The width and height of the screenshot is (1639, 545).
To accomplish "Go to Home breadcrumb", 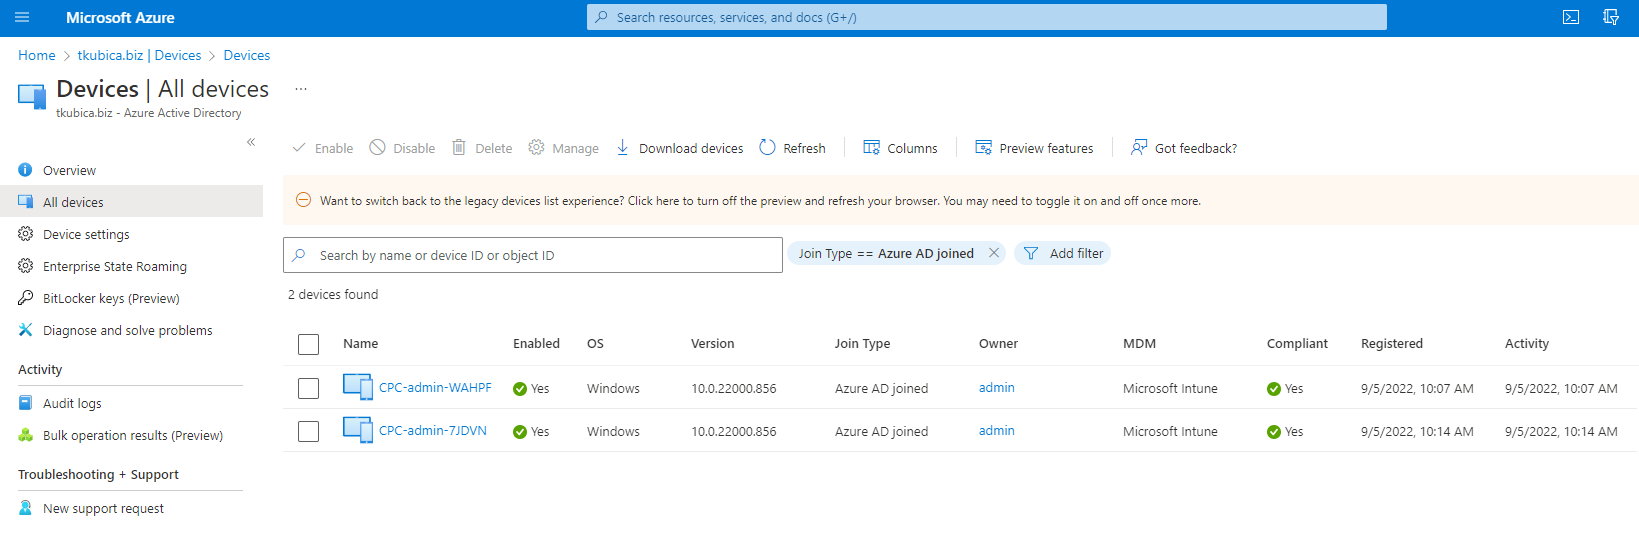I will (37, 55).
